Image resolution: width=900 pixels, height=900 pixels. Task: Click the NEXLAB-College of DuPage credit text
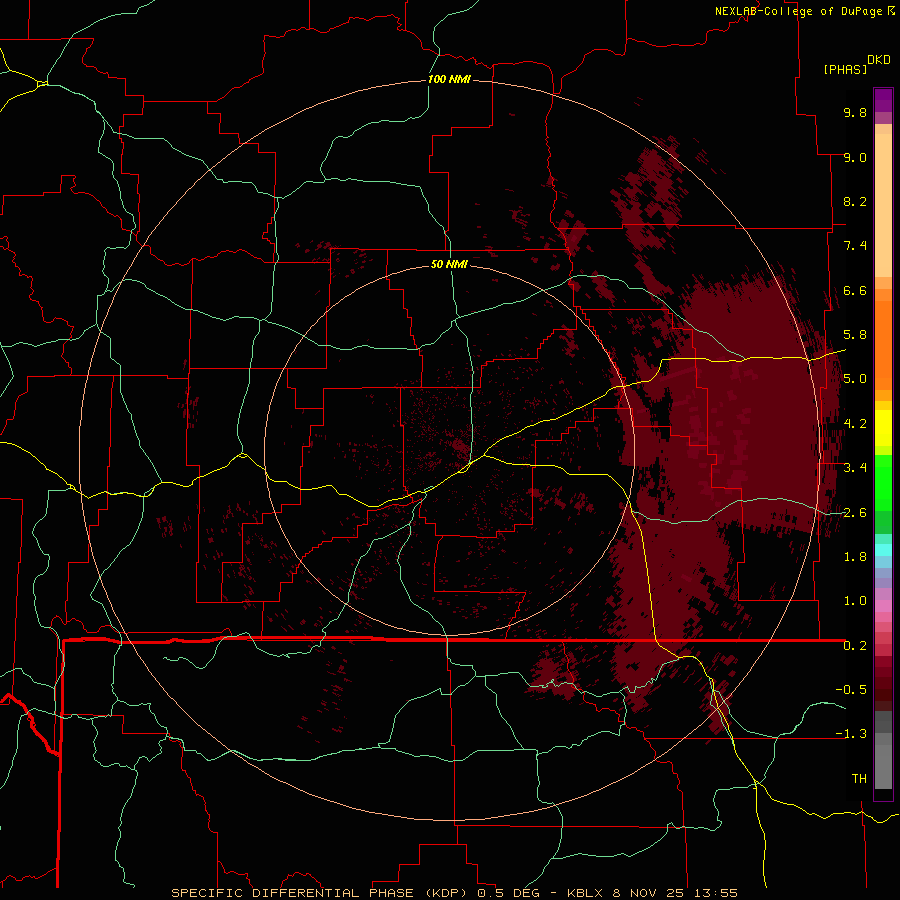798,11
